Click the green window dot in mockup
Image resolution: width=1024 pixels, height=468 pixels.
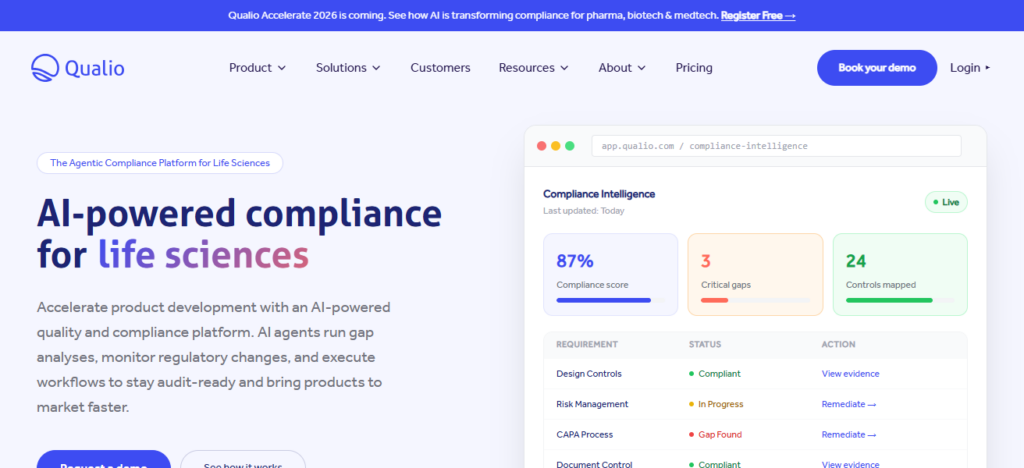(x=569, y=146)
